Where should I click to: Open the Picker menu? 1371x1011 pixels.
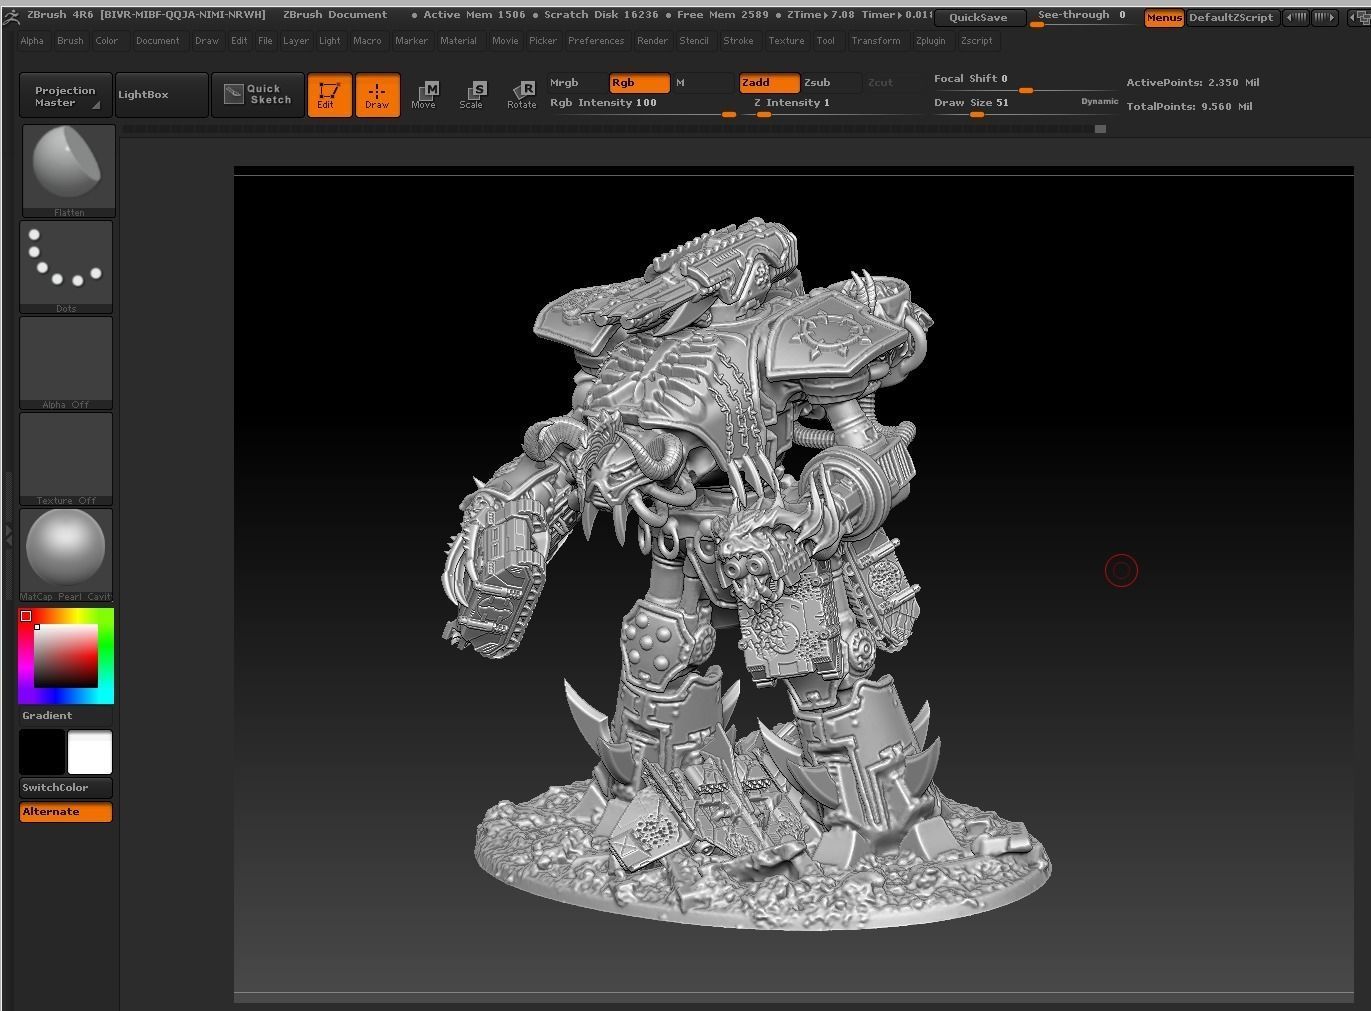coord(543,41)
